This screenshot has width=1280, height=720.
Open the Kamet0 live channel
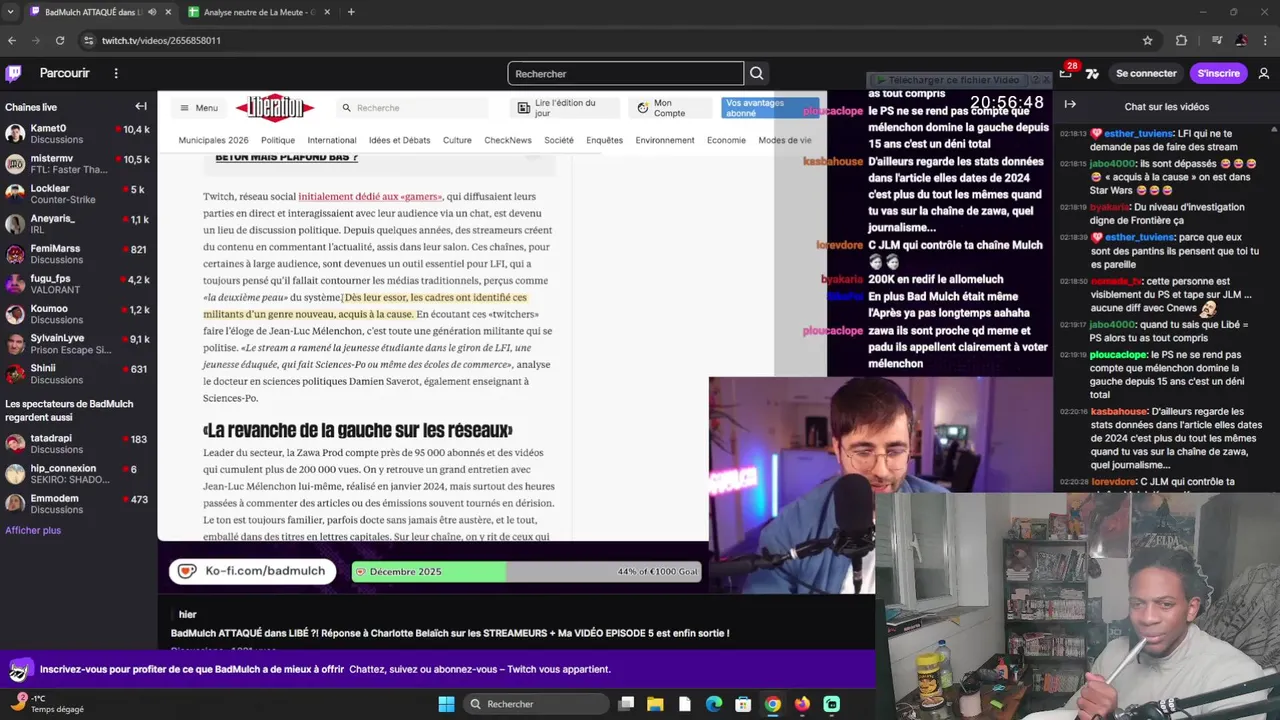pos(78,134)
